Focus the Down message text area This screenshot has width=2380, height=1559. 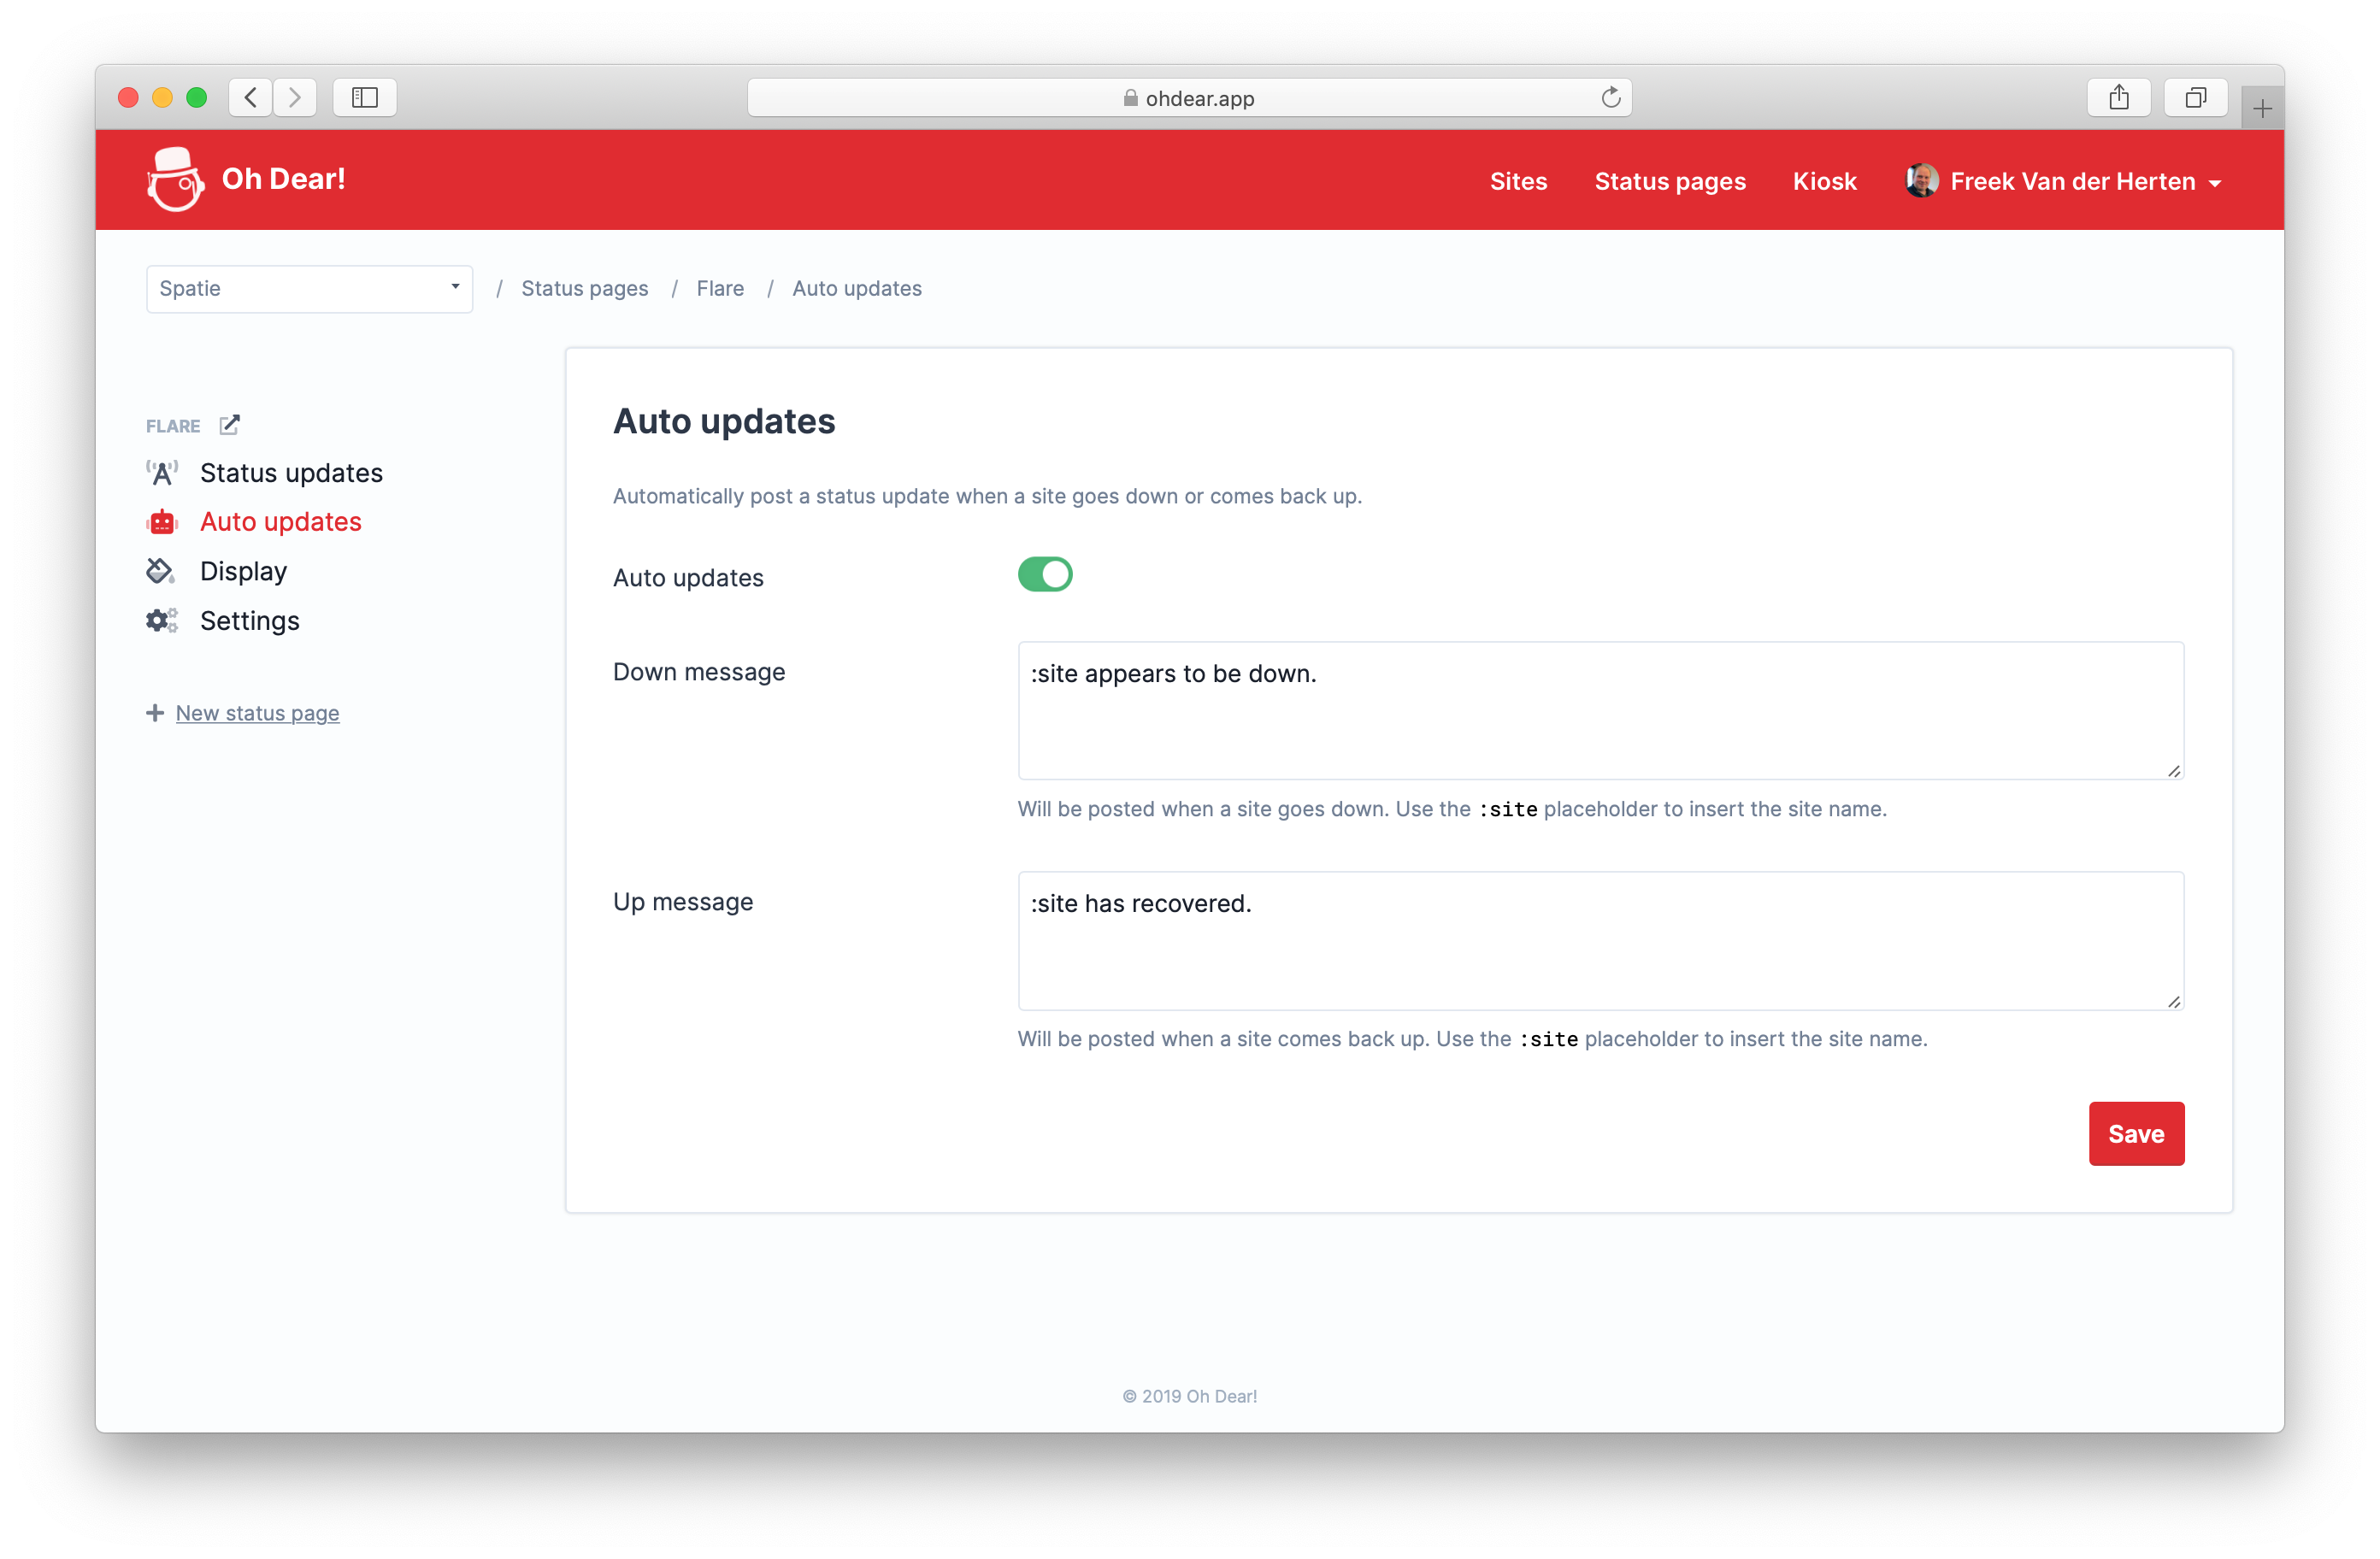point(1601,711)
